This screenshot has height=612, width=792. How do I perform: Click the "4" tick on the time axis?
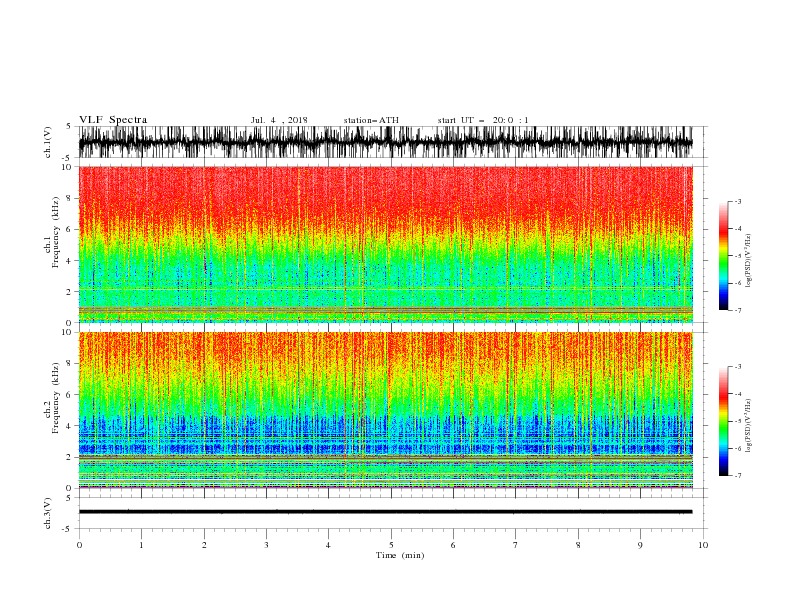328,545
